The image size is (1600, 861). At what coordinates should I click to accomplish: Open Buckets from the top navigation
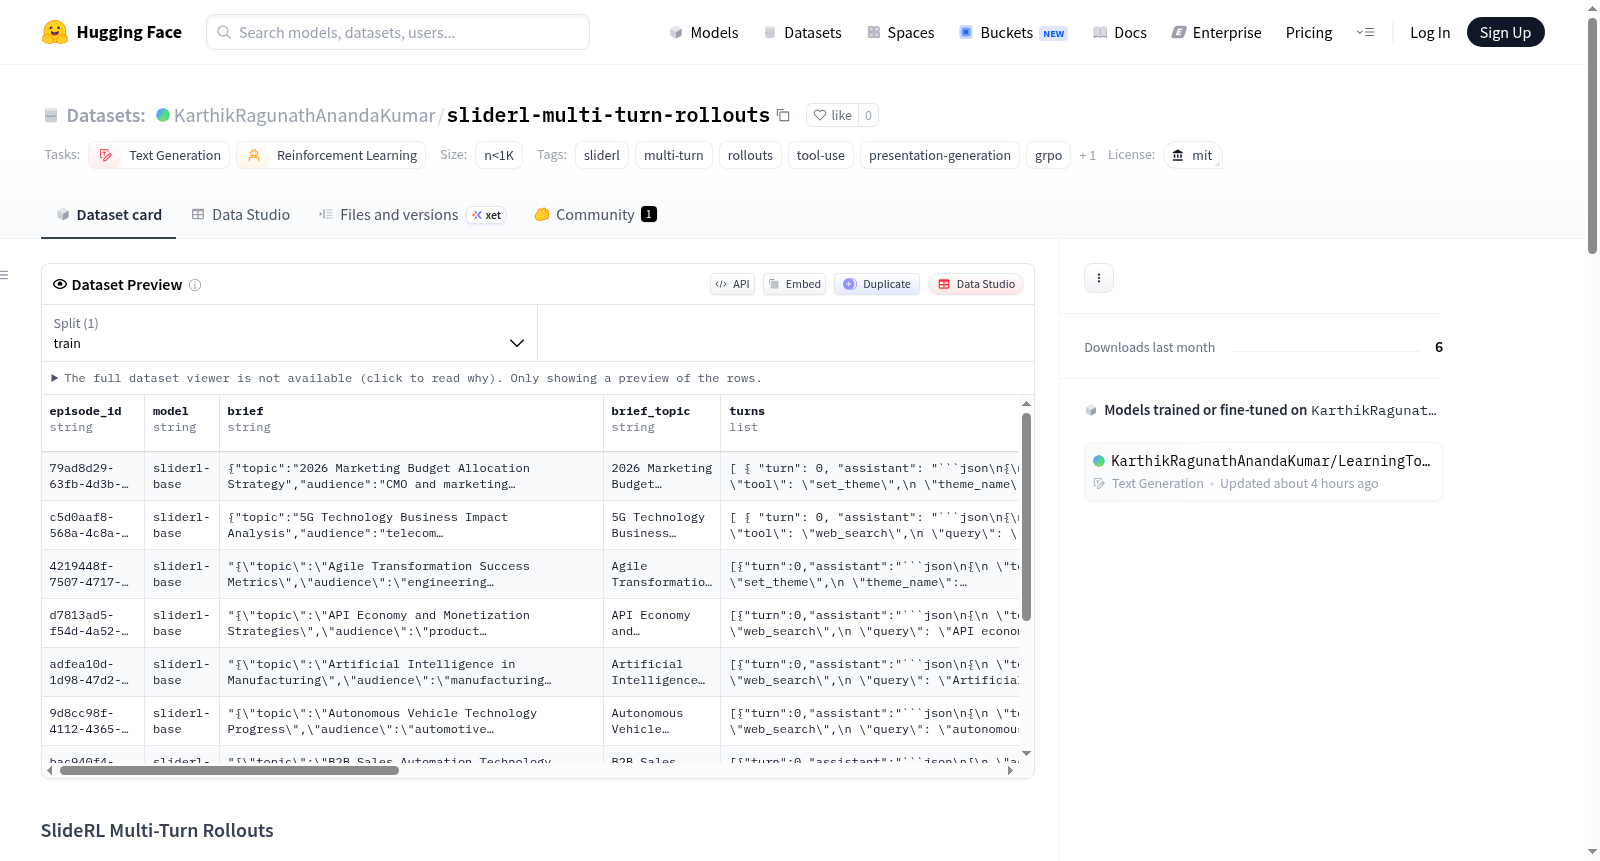(x=1012, y=32)
